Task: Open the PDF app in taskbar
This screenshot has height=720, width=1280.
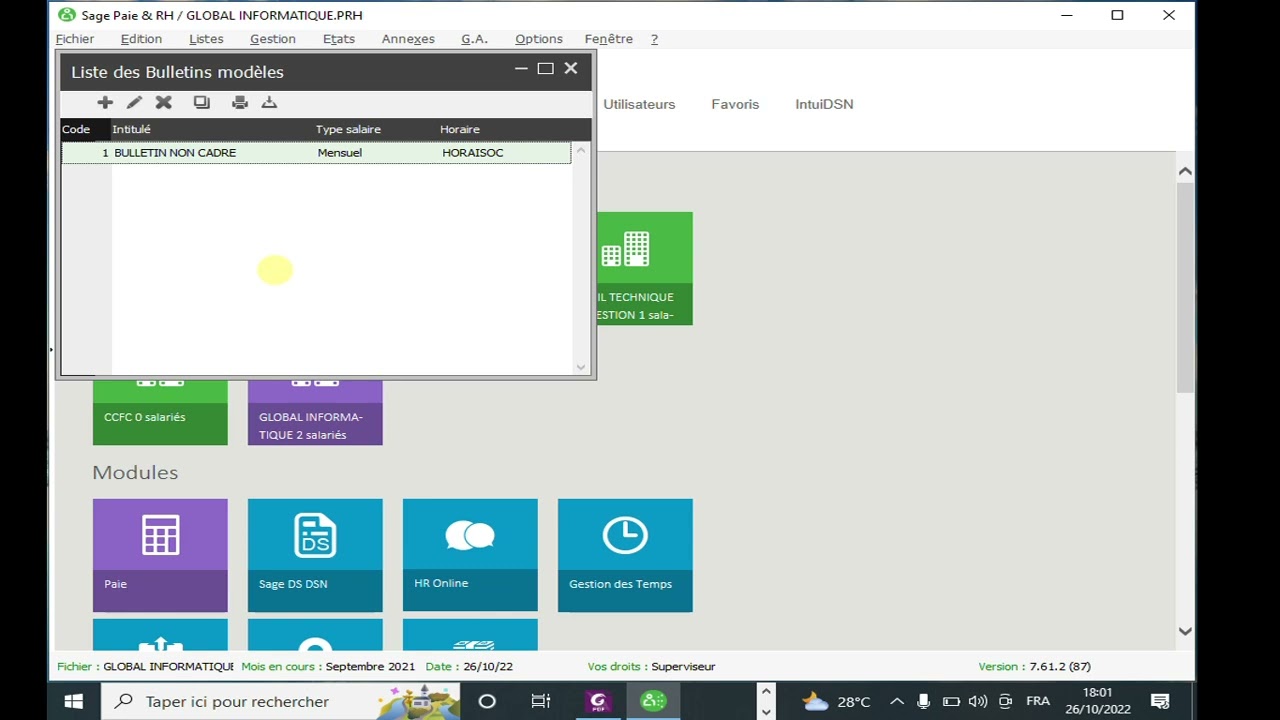Action: click(599, 701)
